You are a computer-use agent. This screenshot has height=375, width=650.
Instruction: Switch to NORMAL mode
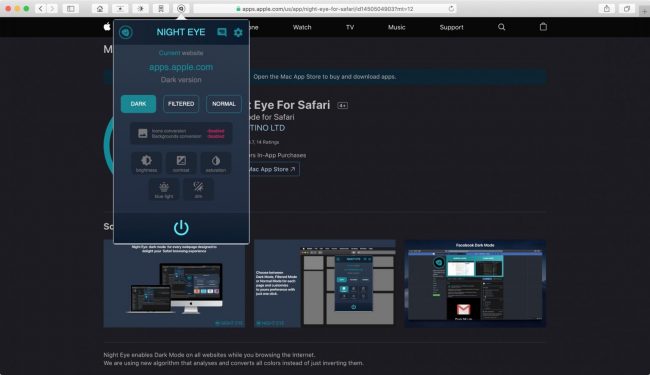point(224,104)
